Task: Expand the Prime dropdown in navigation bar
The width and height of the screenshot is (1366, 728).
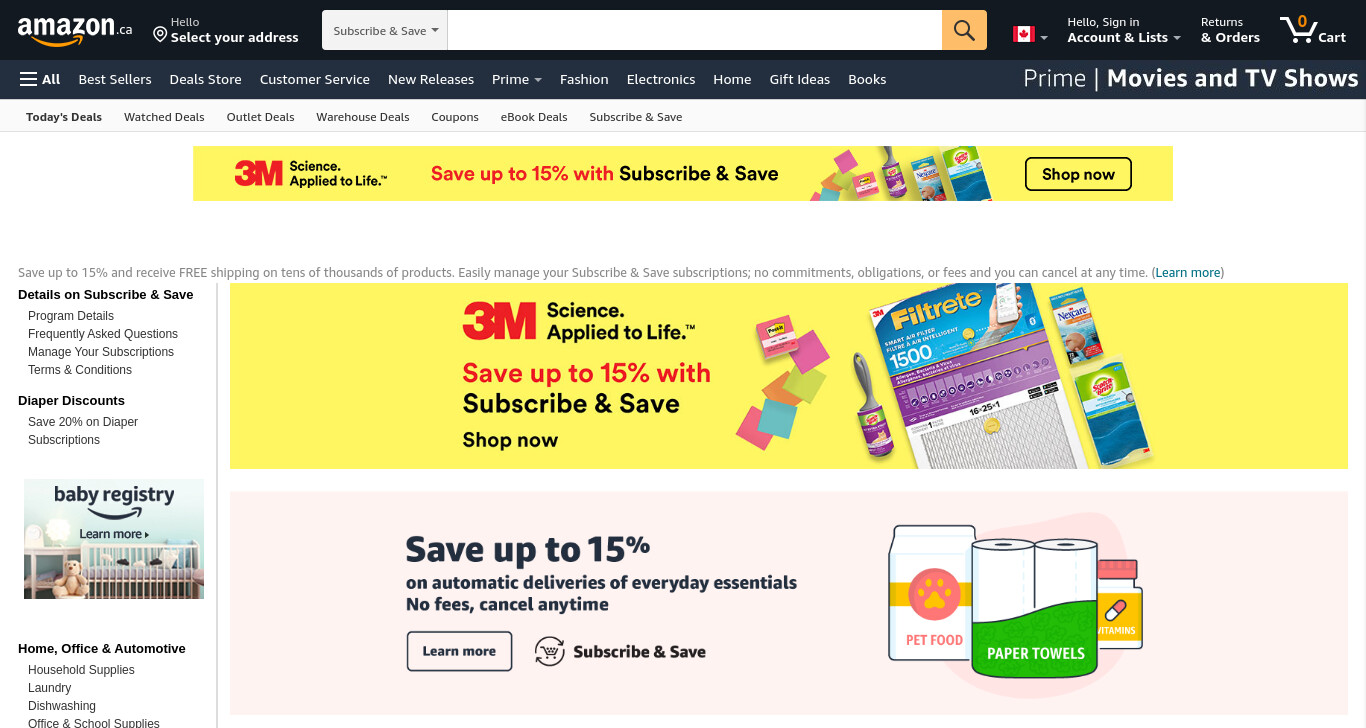Action: 517,79
